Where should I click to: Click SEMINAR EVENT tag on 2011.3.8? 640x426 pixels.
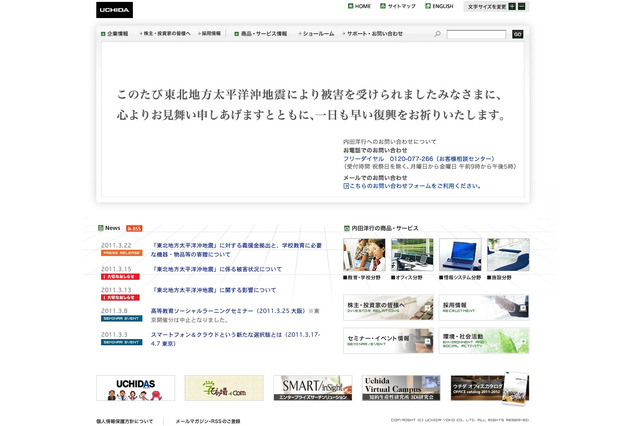(x=122, y=318)
